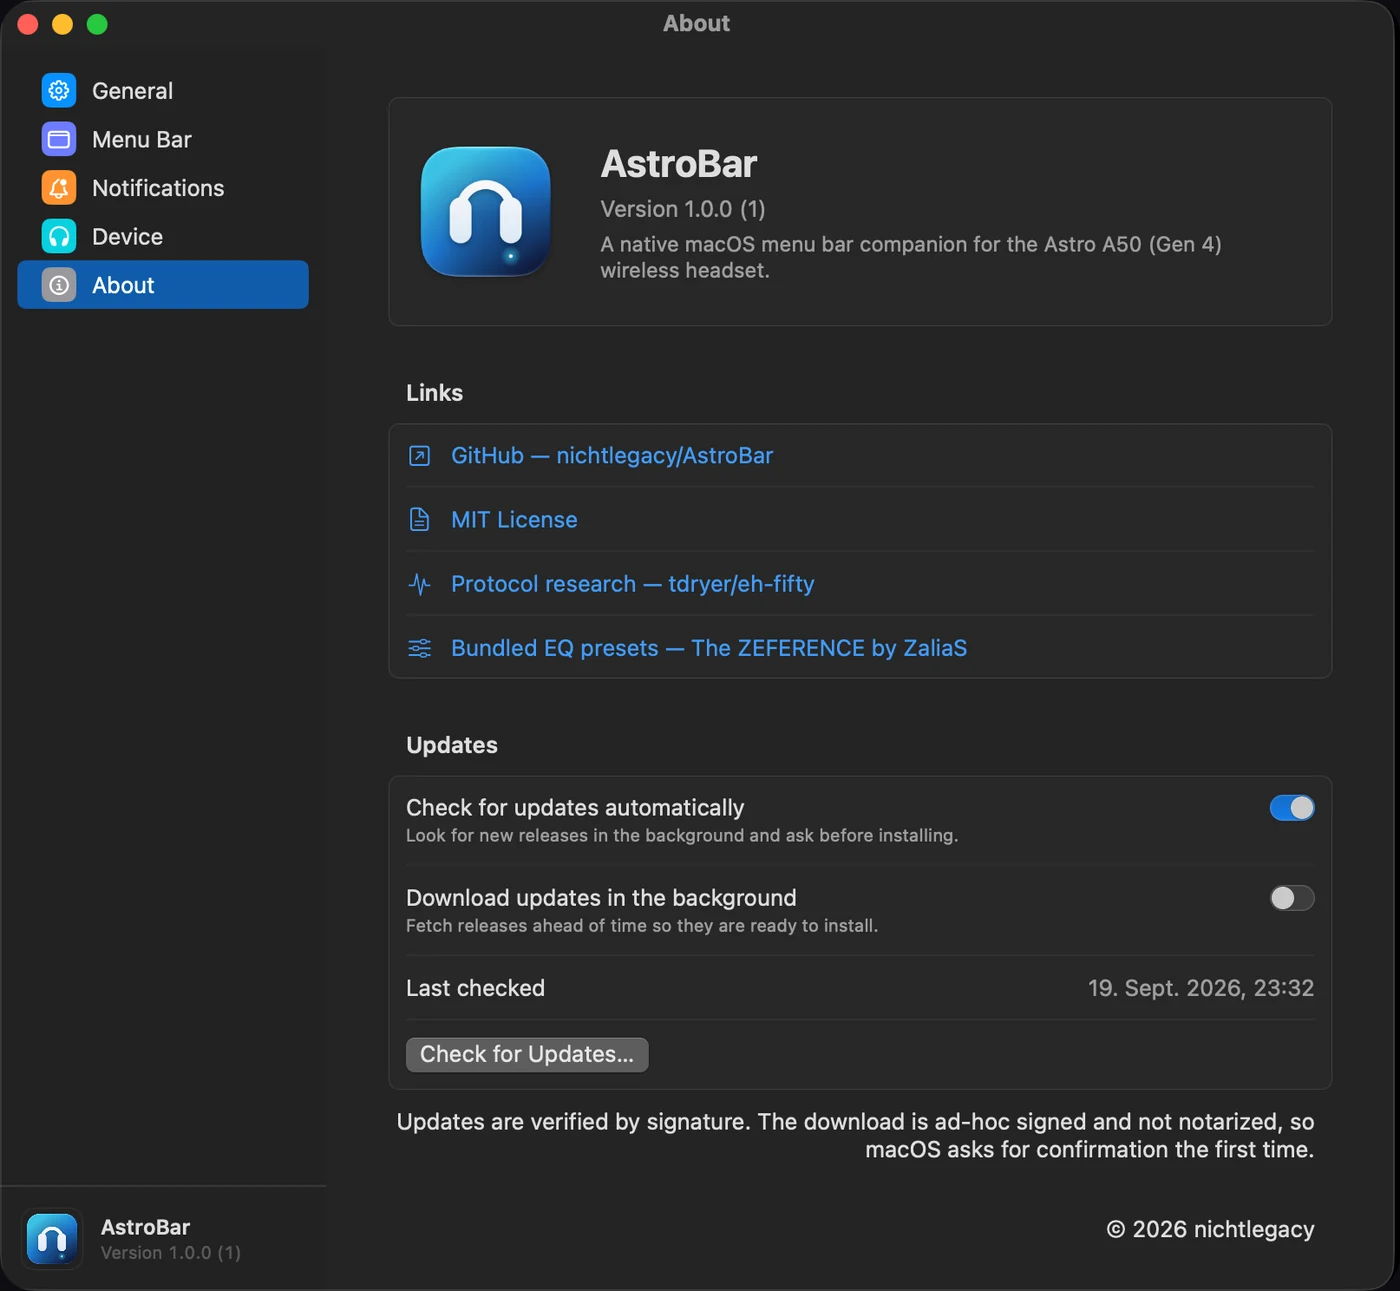Click the © 2026 nichtlegacy copyright text
Image resolution: width=1400 pixels, height=1291 pixels.
(x=1211, y=1230)
